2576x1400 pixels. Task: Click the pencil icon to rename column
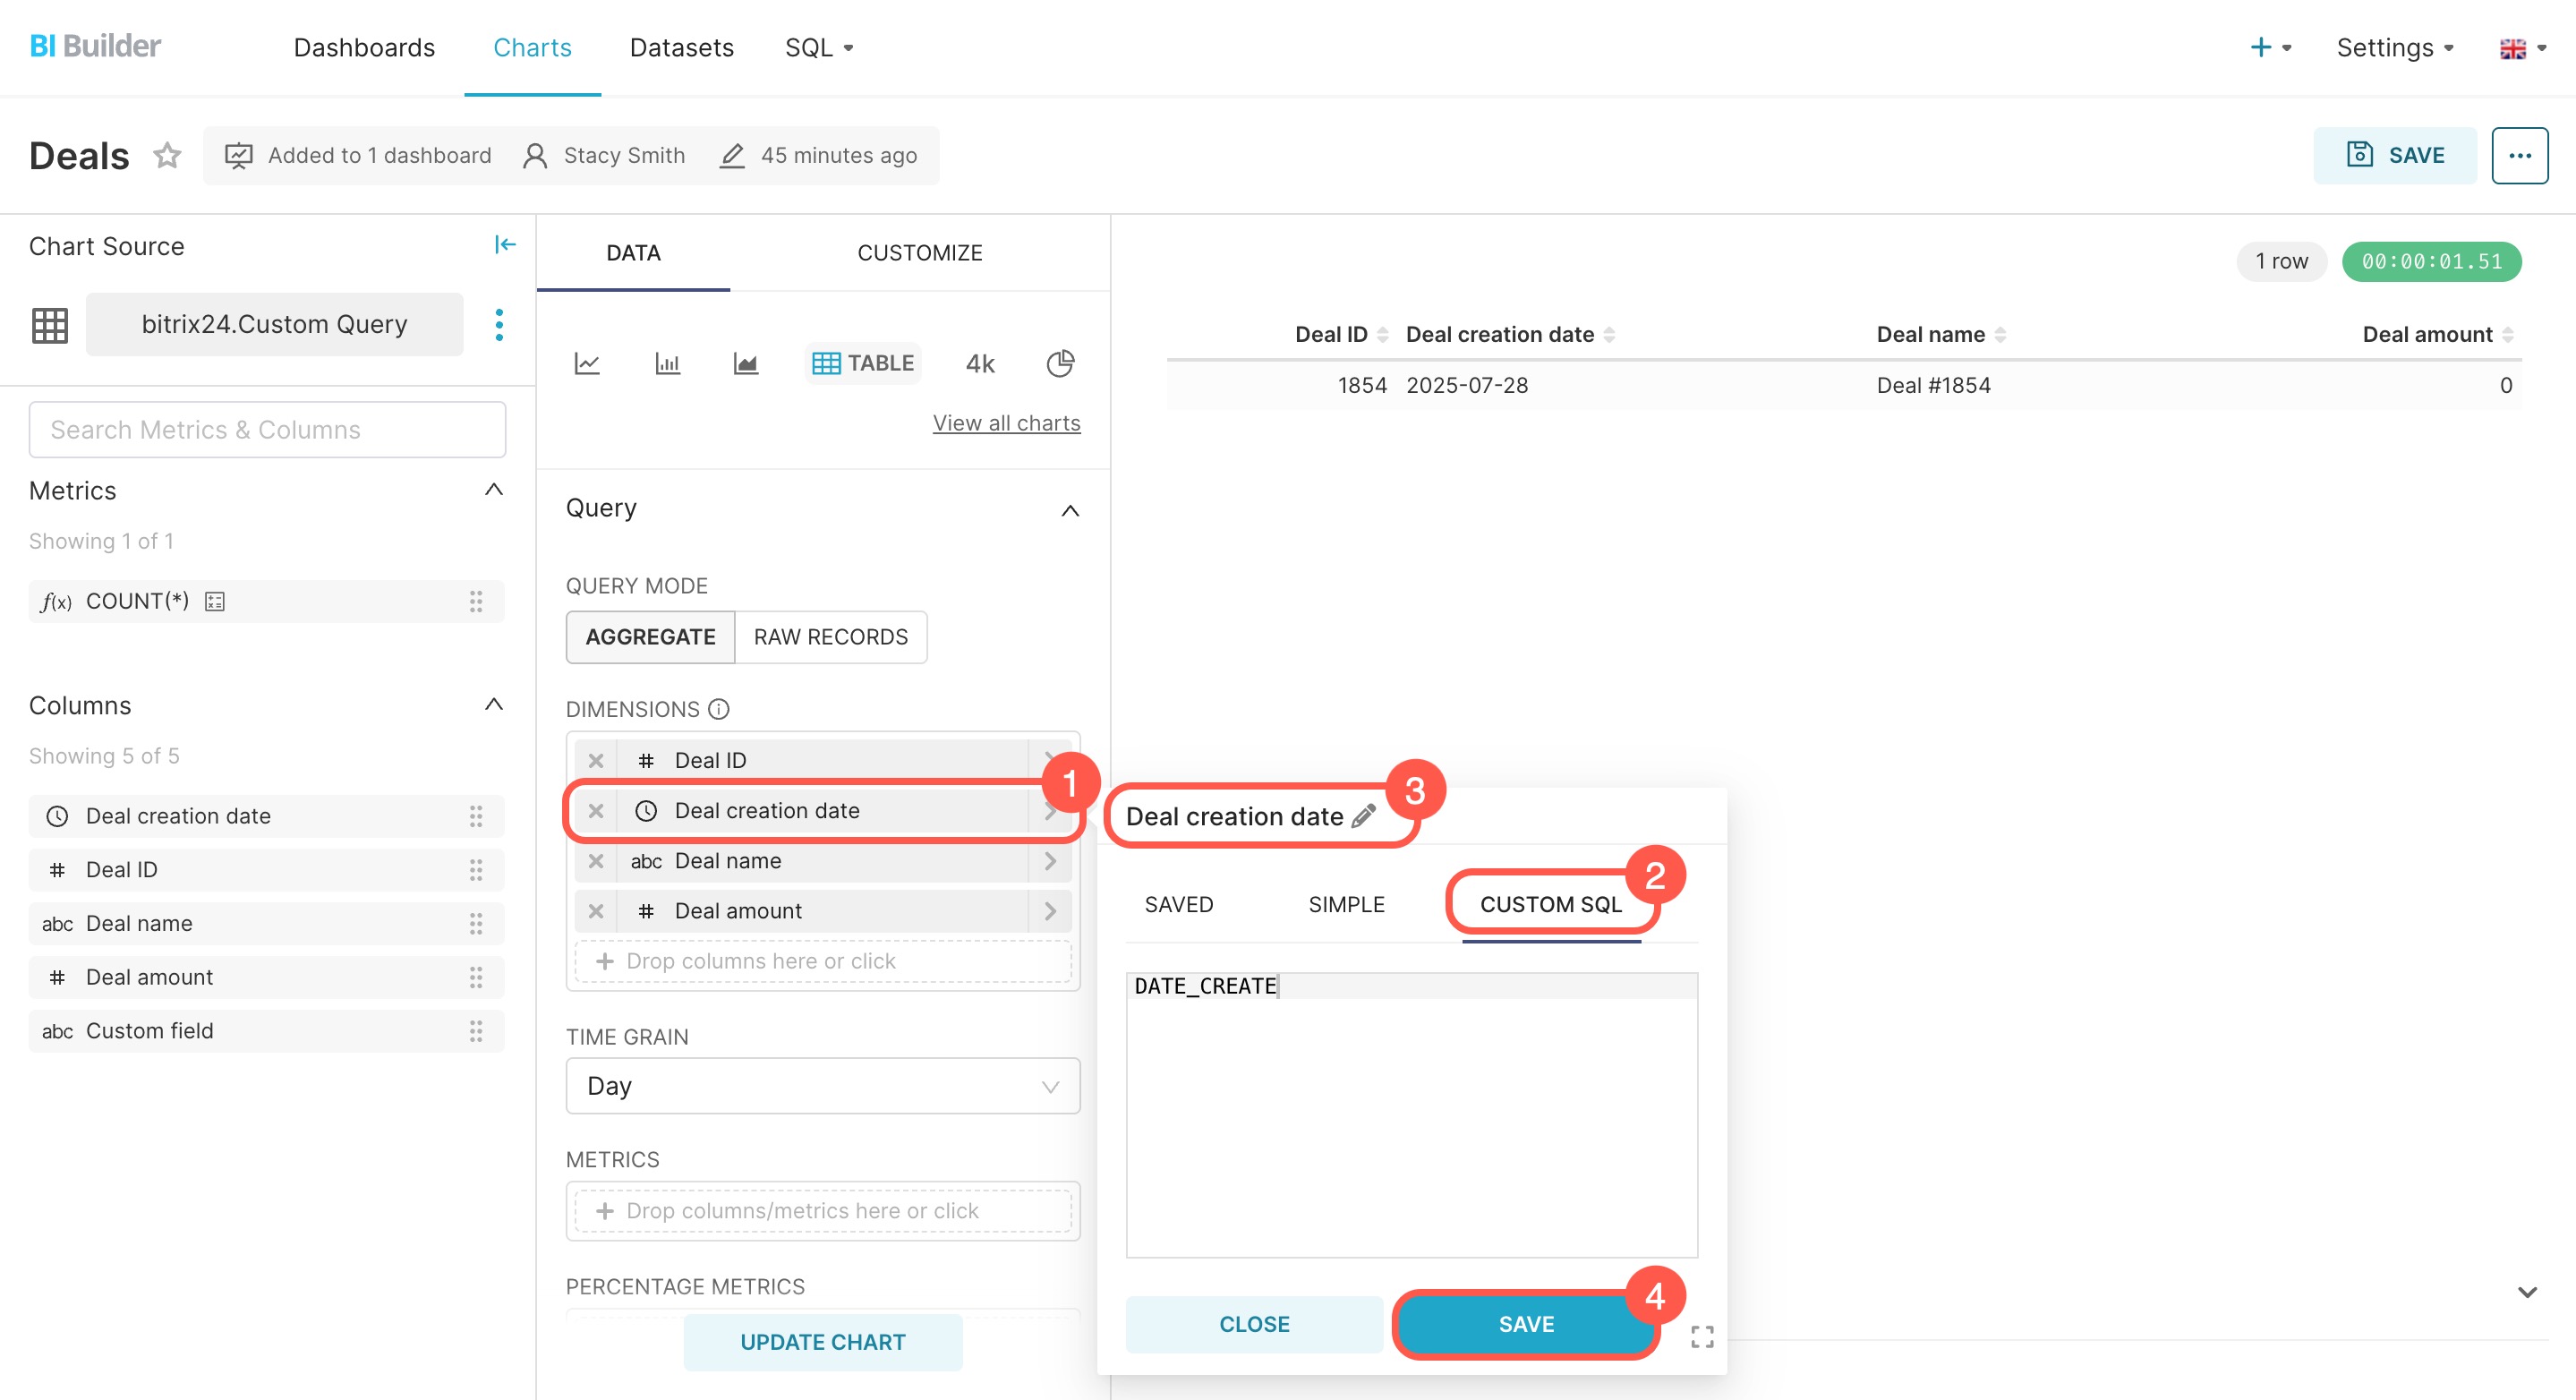(1363, 816)
